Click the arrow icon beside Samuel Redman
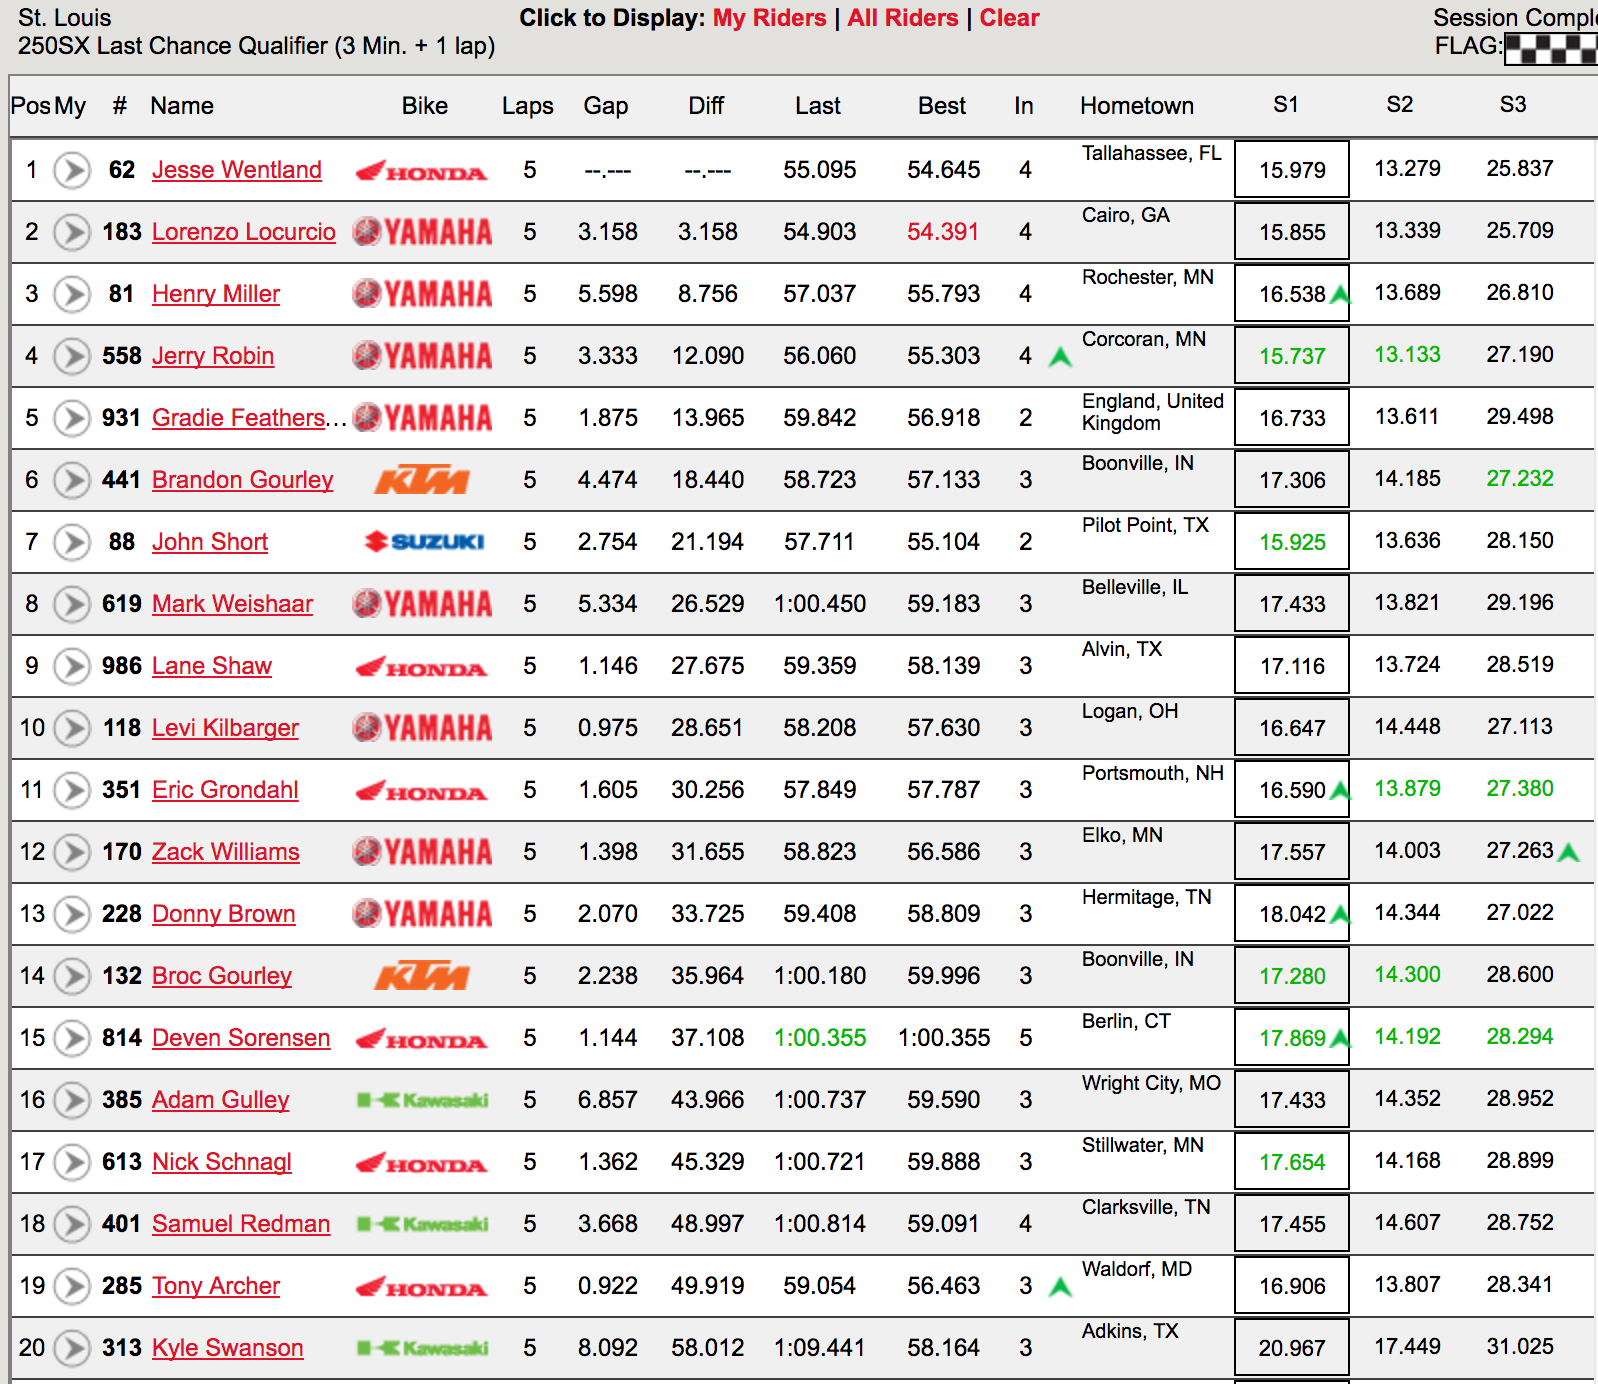The height and width of the screenshot is (1384, 1598). tap(72, 1224)
